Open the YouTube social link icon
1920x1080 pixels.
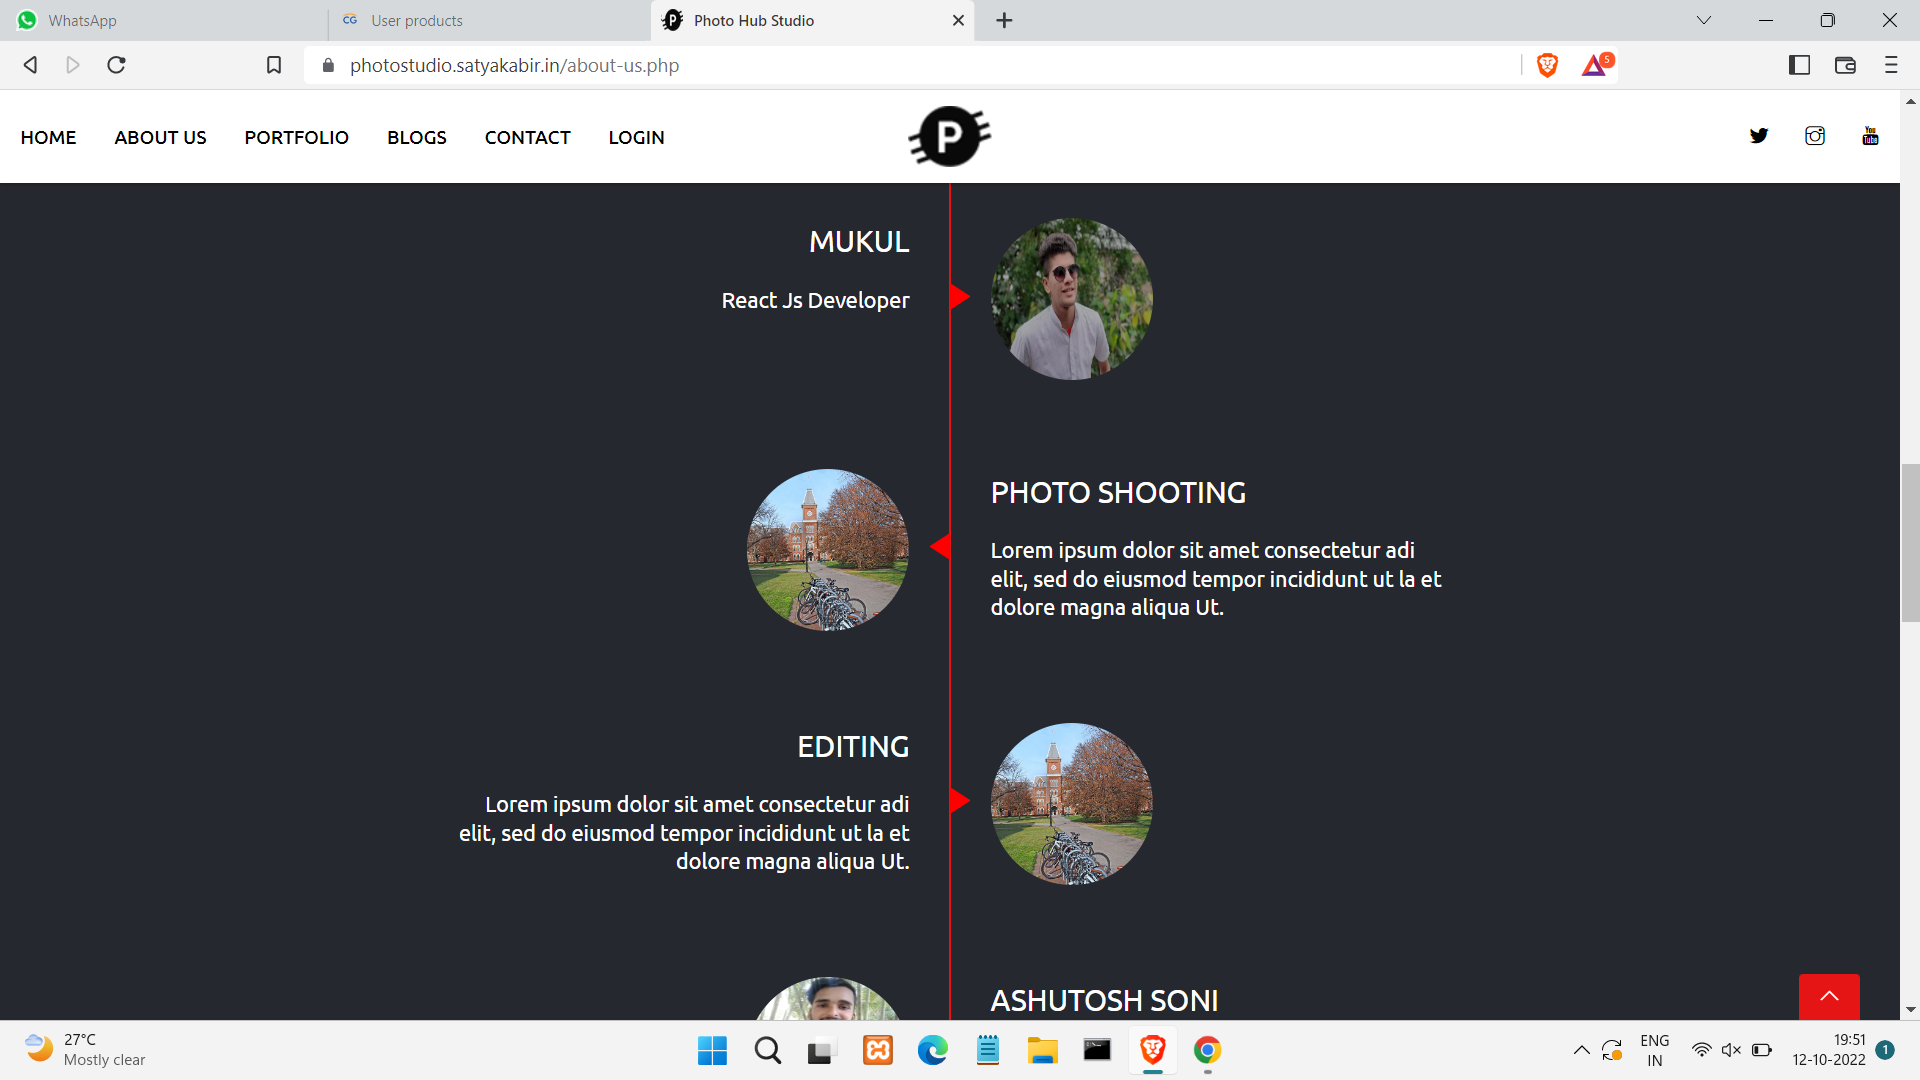pyautogui.click(x=1870, y=136)
